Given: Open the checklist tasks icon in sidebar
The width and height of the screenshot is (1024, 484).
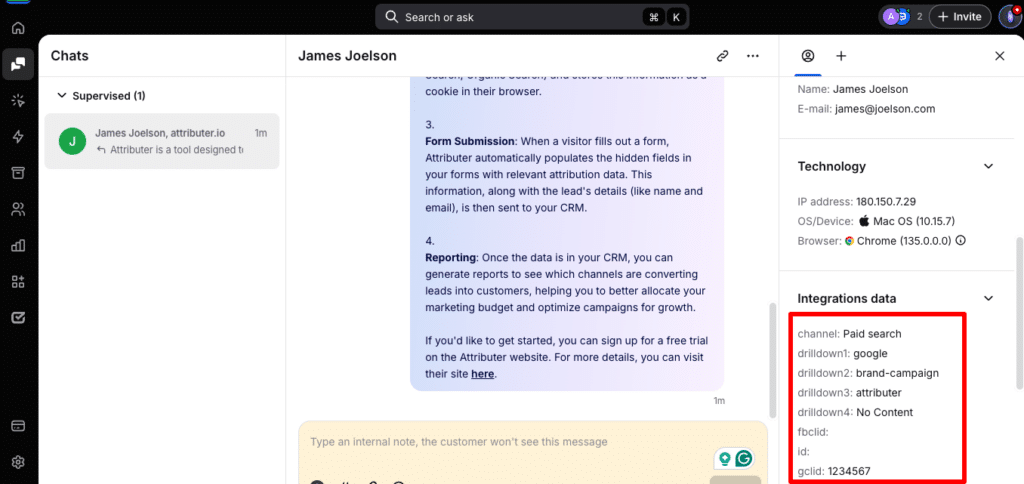Looking at the screenshot, I should [18, 318].
